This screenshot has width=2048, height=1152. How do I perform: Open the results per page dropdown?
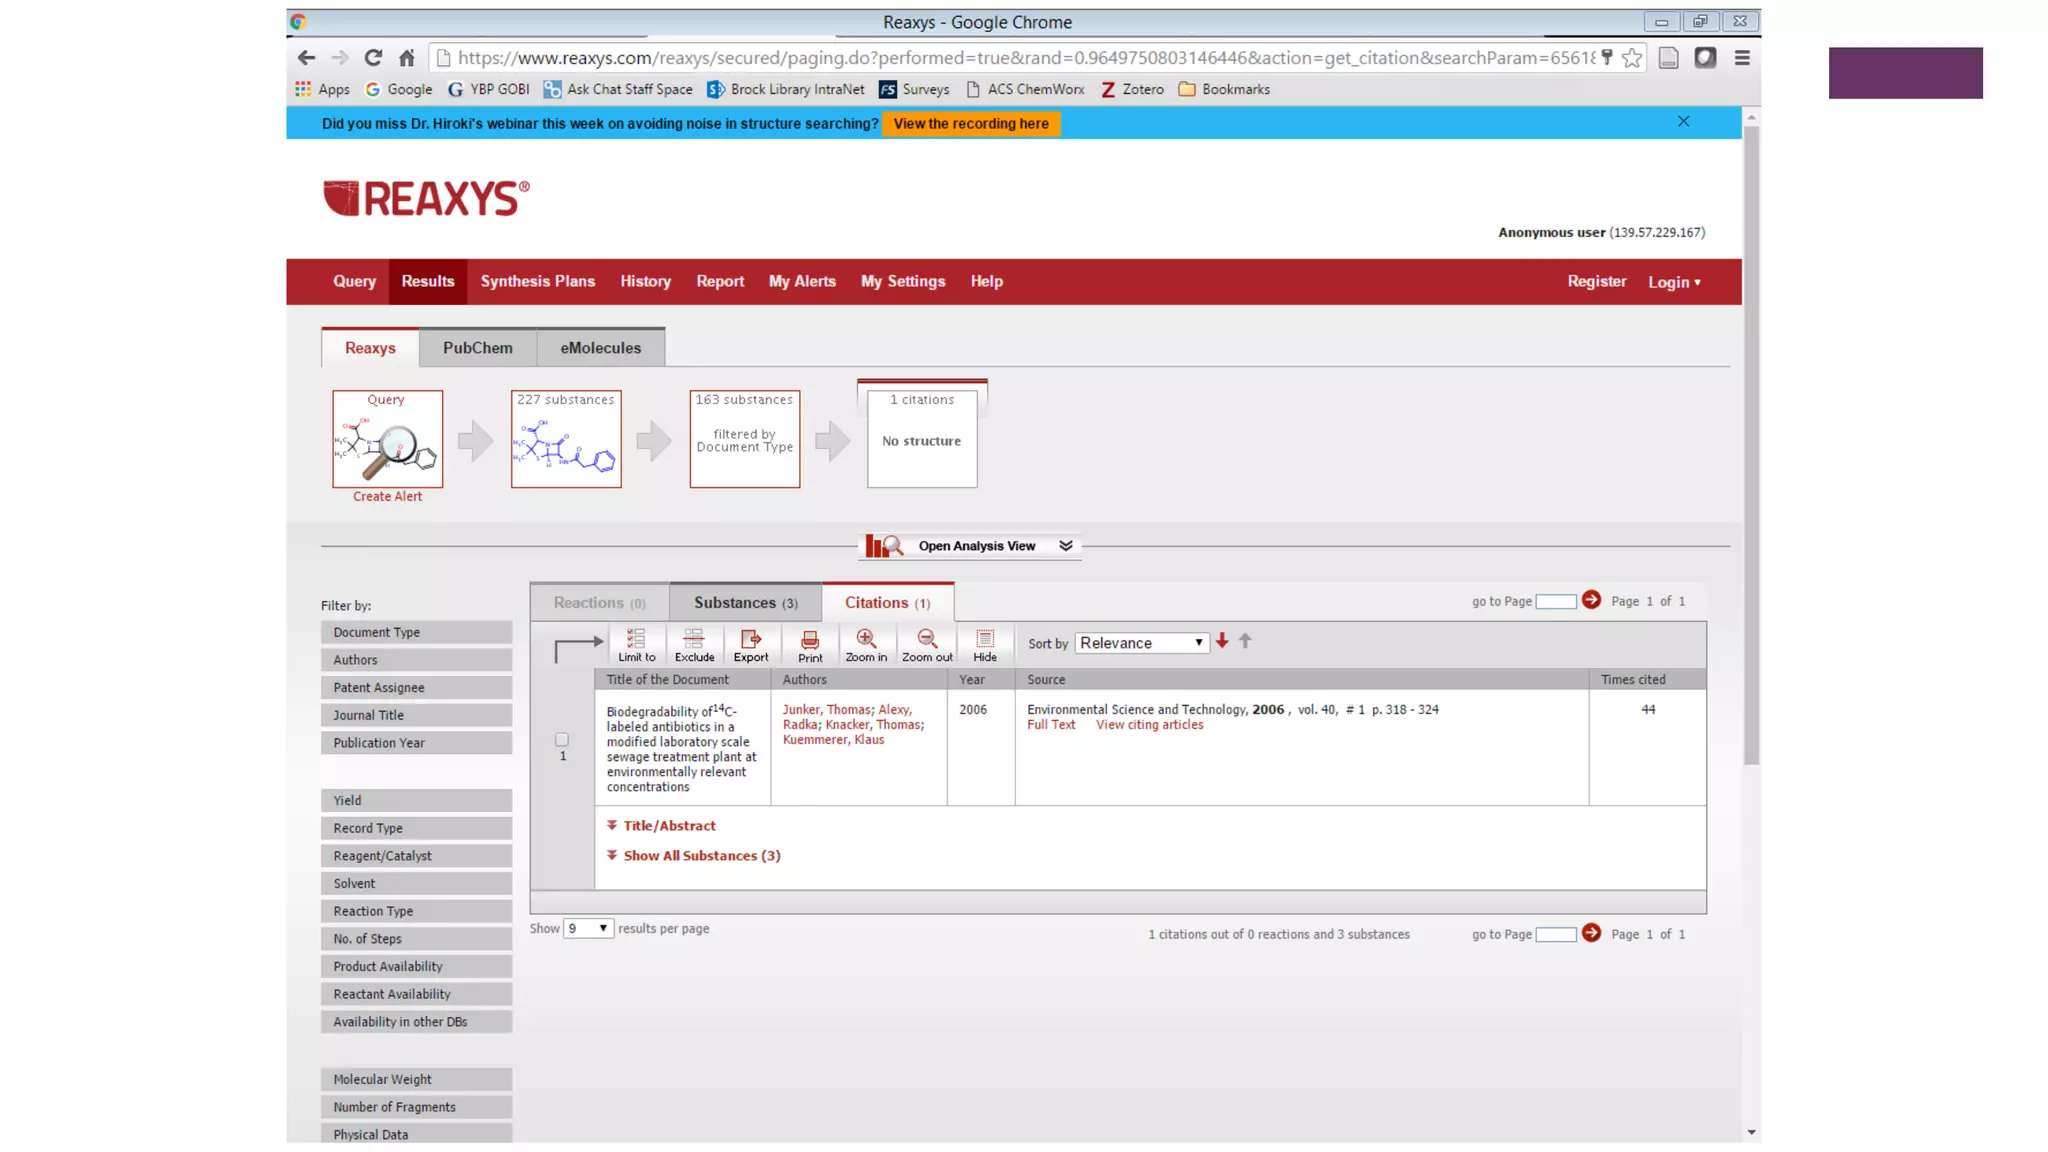pyautogui.click(x=587, y=928)
